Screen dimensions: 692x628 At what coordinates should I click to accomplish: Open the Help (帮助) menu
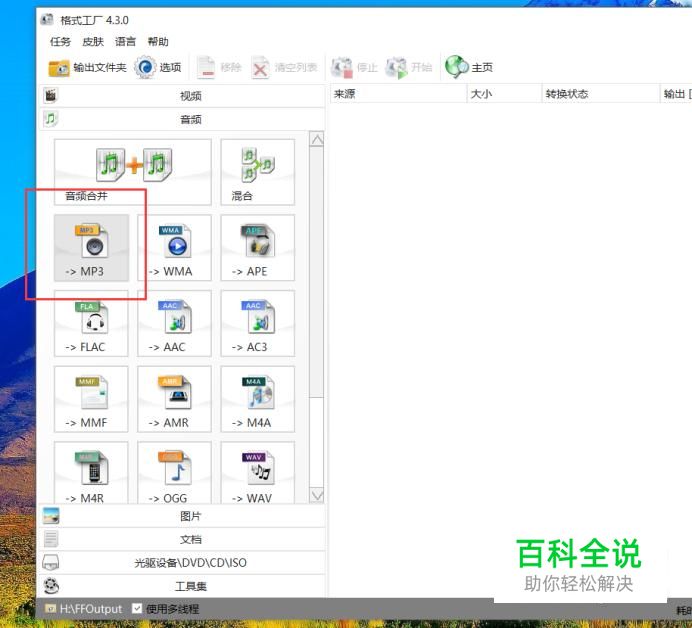point(158,41)
